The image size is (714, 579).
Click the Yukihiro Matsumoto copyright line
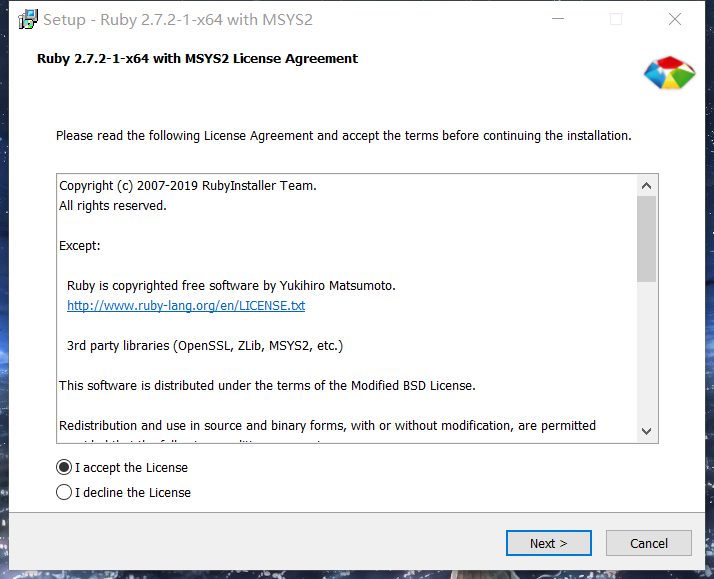click(231, 286)
